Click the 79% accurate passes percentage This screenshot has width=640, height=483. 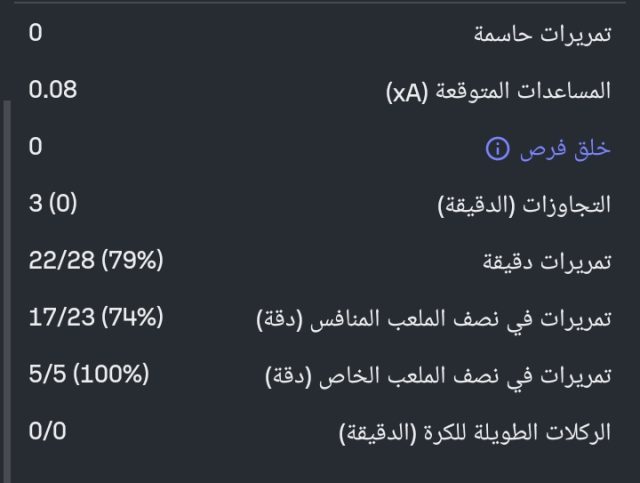pyautogui.click(x=135, y=261)
